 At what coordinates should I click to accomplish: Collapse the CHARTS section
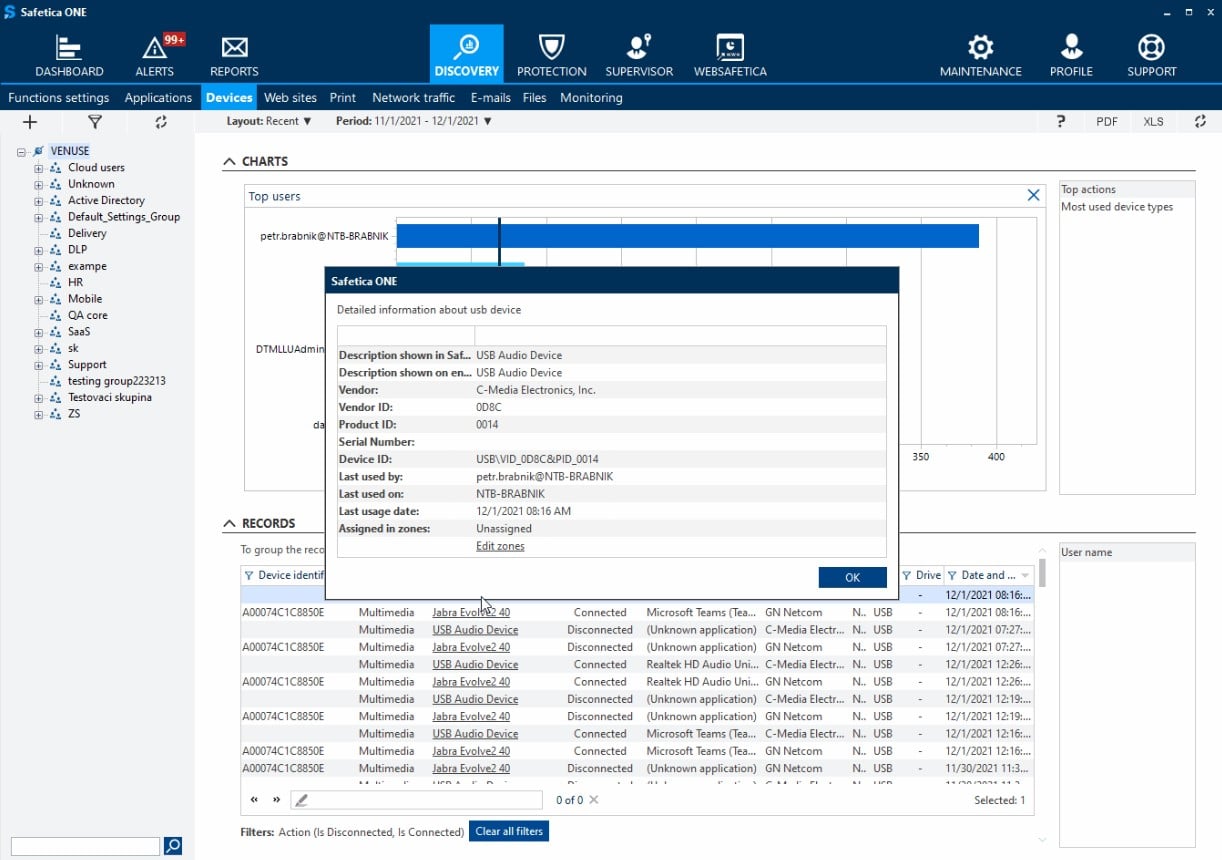point(229,161)
